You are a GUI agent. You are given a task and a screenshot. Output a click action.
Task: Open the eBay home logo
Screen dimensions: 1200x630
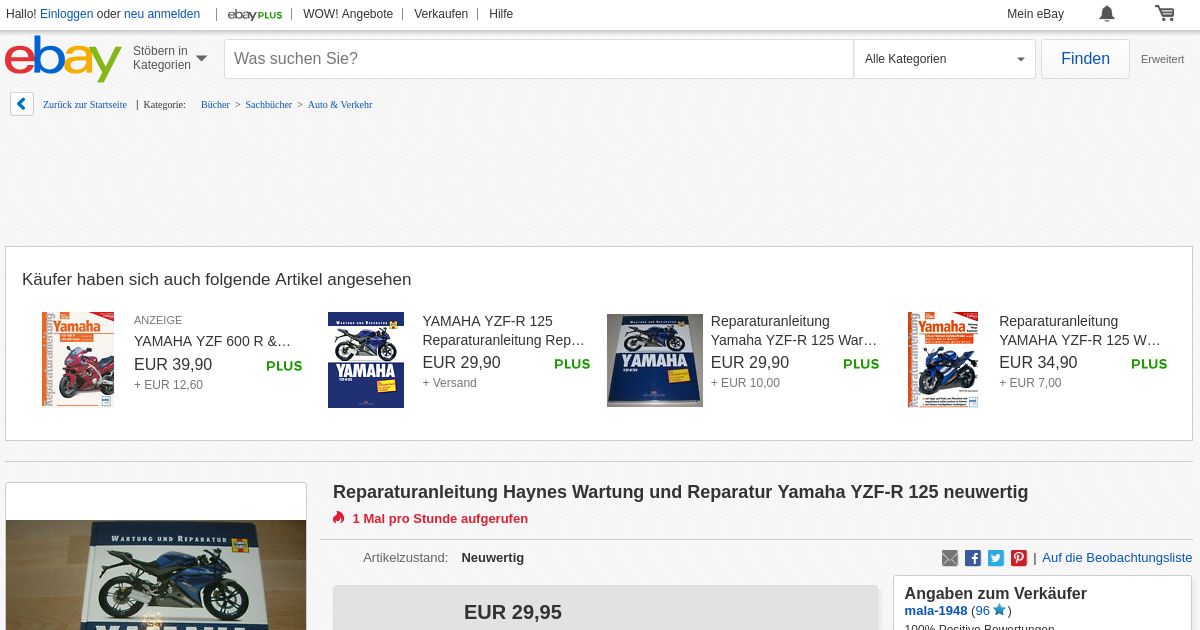point(63,59)
